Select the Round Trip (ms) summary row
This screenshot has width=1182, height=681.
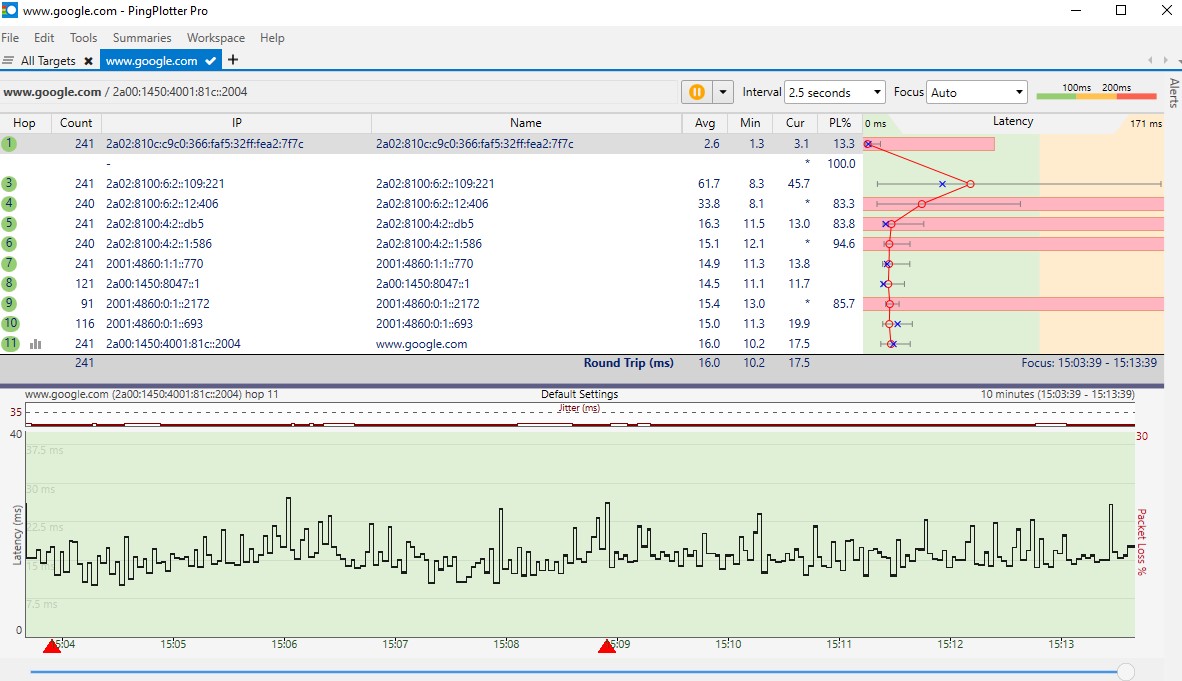[x=582, y=363]
